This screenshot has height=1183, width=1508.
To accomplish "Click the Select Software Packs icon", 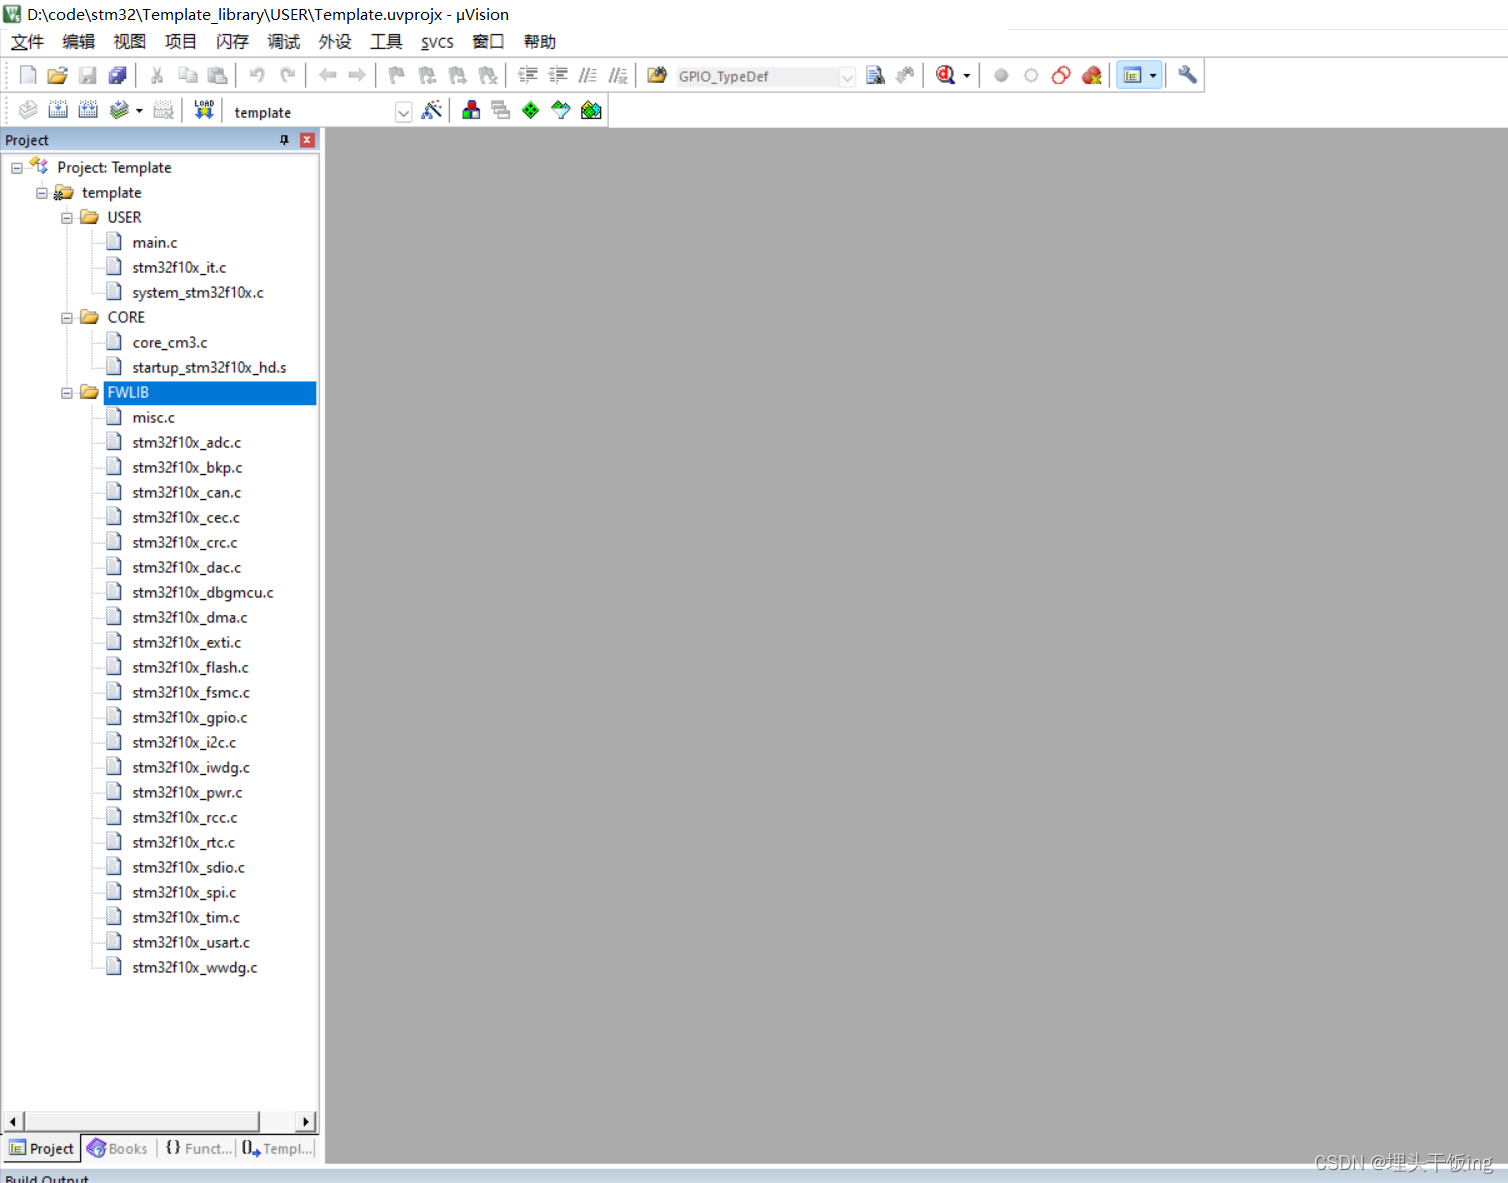I will 561,110.
